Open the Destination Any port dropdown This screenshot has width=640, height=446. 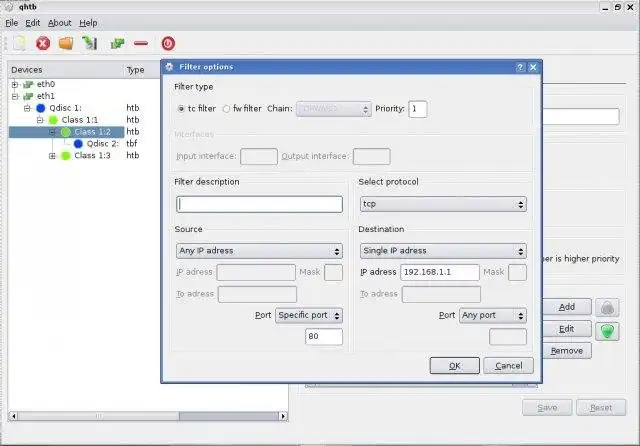click(x=493, y=315)
